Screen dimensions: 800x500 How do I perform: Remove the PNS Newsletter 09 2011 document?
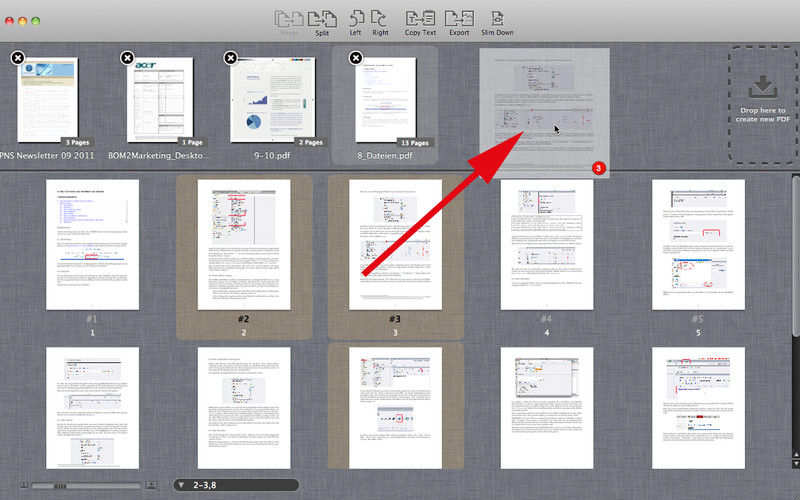tap(18, 58)
